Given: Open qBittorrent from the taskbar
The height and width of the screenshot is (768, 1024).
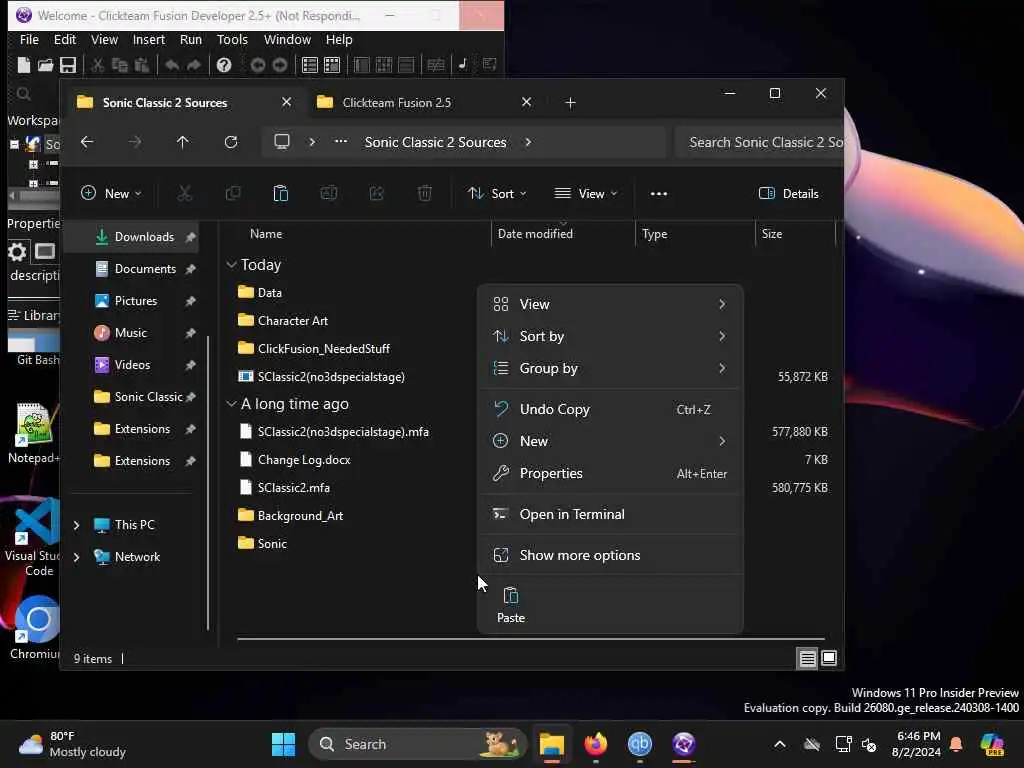Looking at the screenshot, I should pos(639,744).
